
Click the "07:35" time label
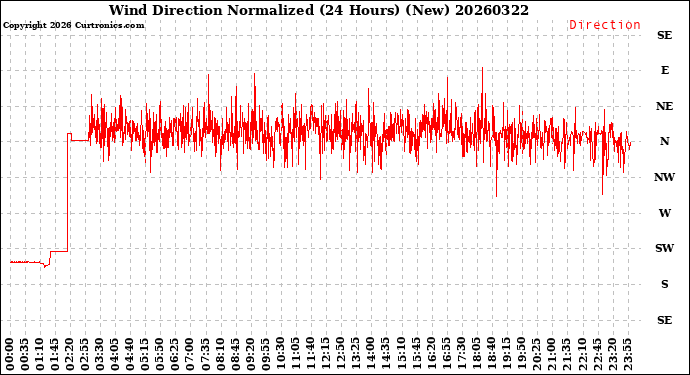(x=206, y=354)
